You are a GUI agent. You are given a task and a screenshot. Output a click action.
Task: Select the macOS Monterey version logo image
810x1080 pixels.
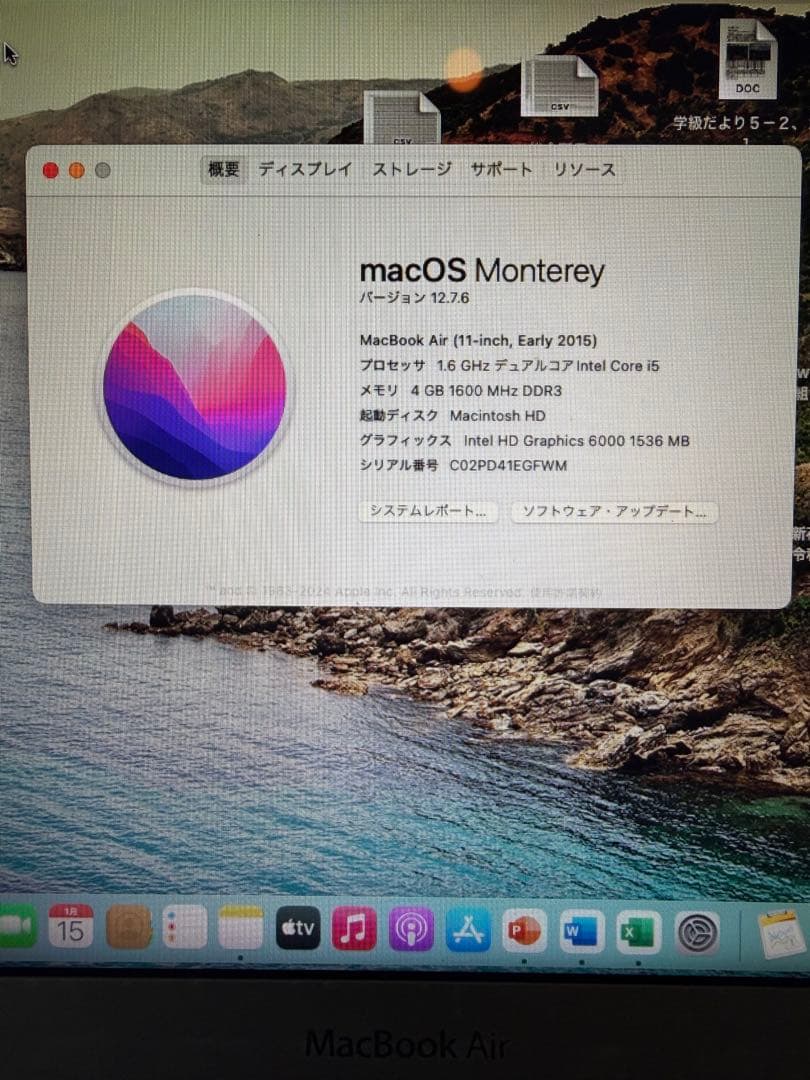[x=197, y=390]
